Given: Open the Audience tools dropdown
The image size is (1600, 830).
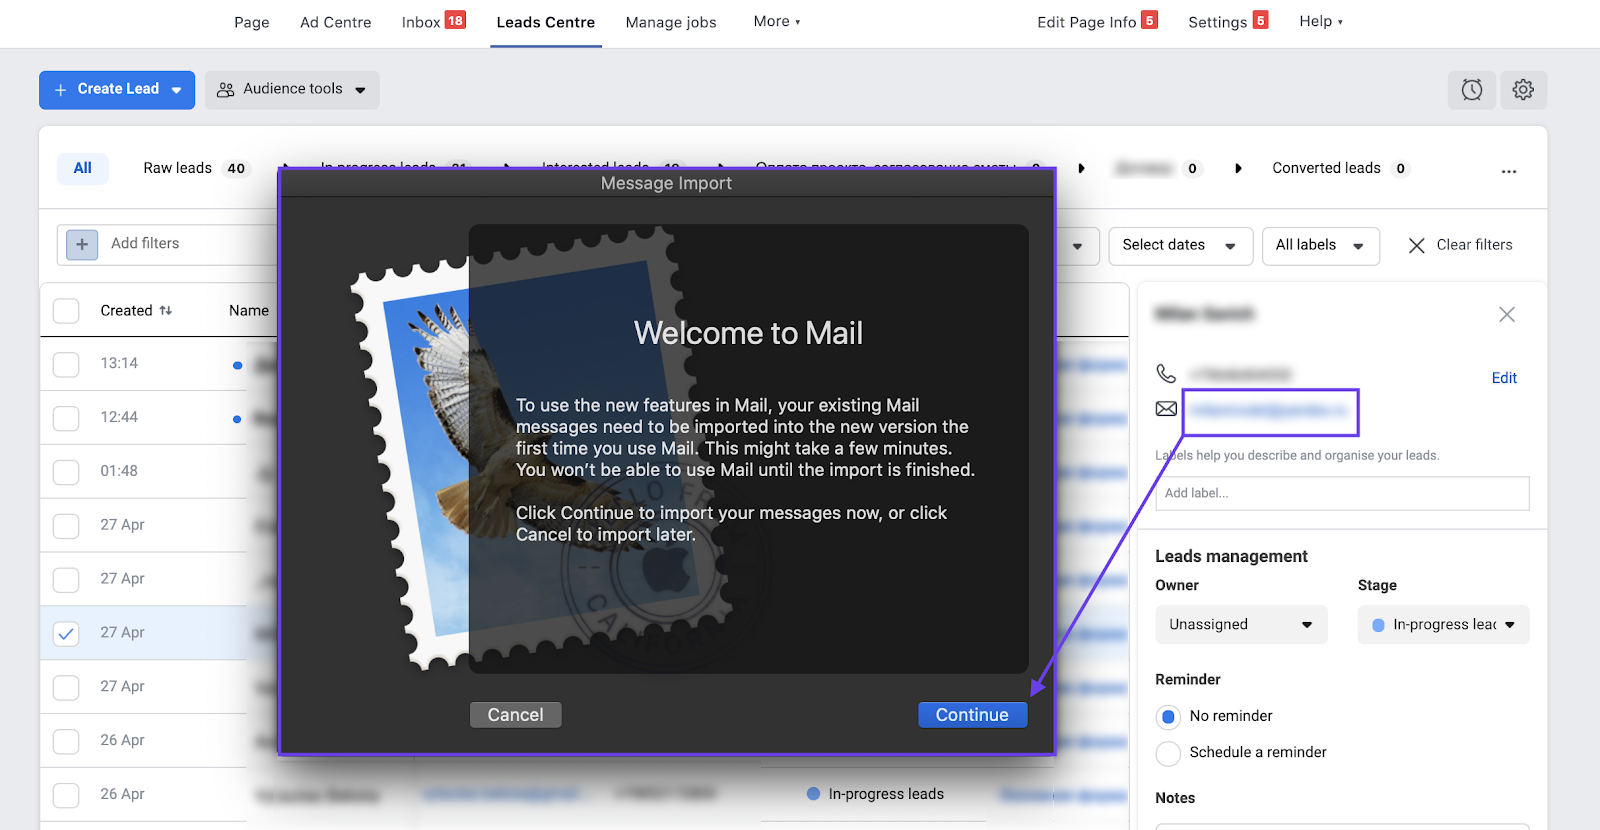Looking at the screenshot, I should [292, 90].
